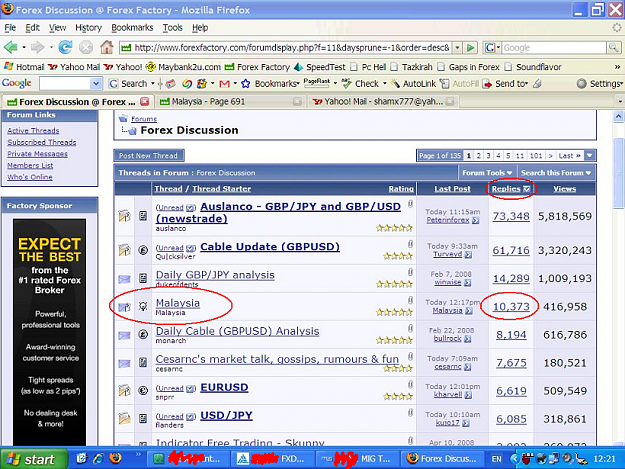Open Google toolbar Settings
The height and width of the screenshot is (469, 625).
click(x=599, y=84)
